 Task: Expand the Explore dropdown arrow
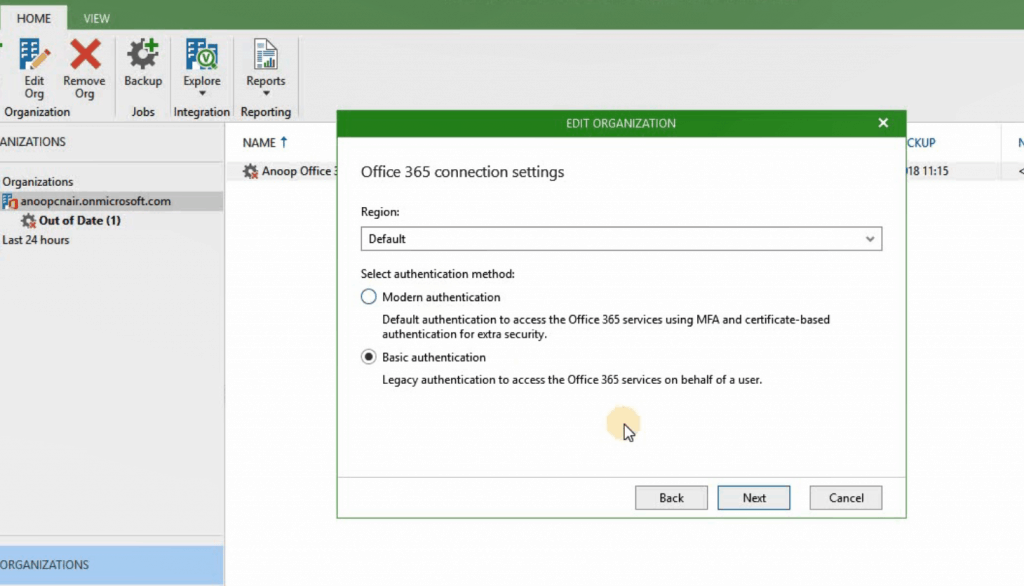point(202,94)
